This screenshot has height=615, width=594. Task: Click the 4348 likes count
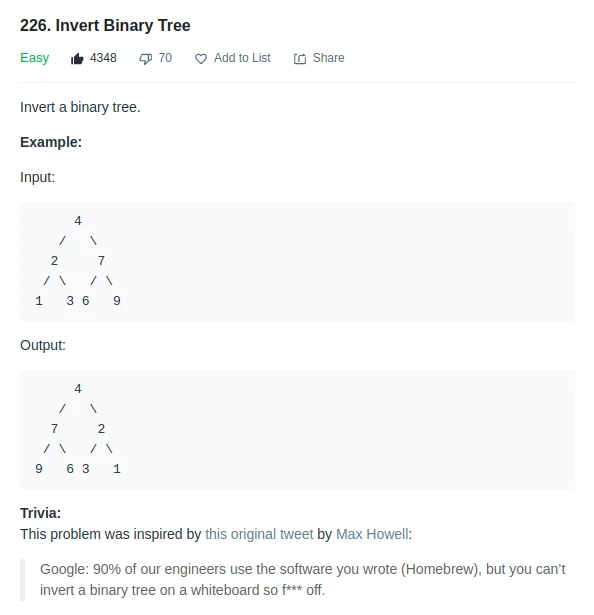(103, 58)
